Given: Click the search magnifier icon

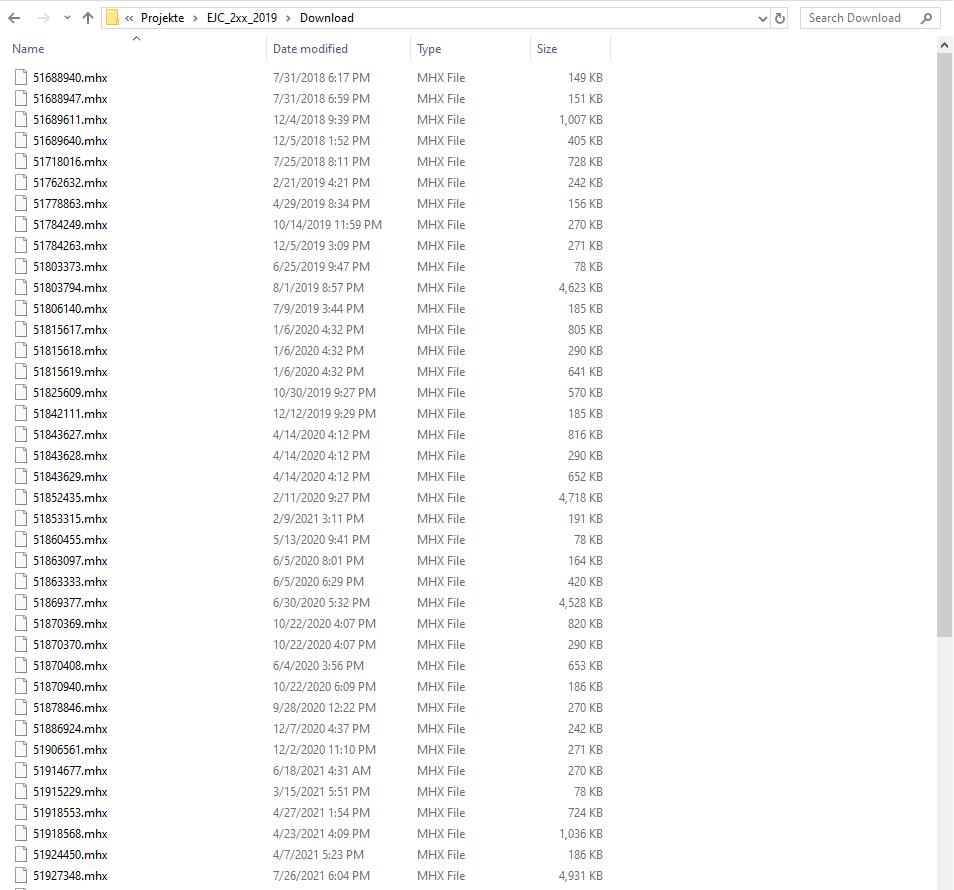Looking at the screenshot, I should coord(926,18).
